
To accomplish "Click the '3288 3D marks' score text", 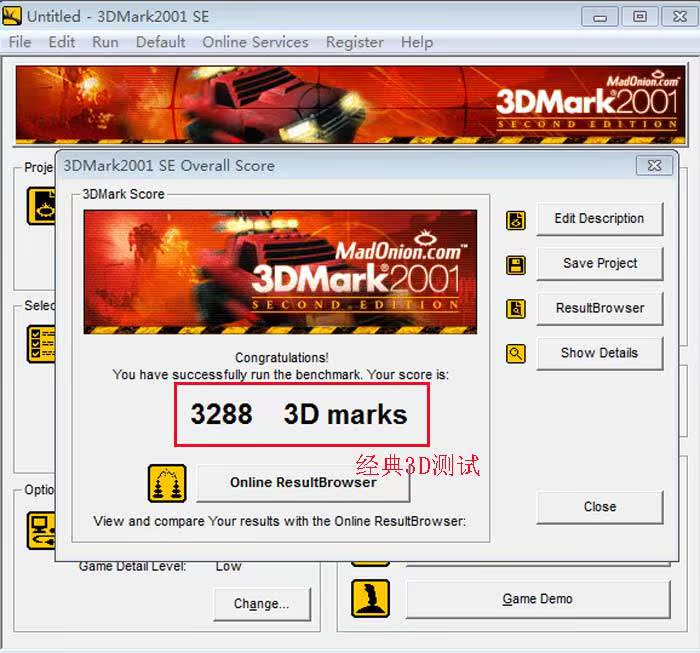I will (299, 414).
